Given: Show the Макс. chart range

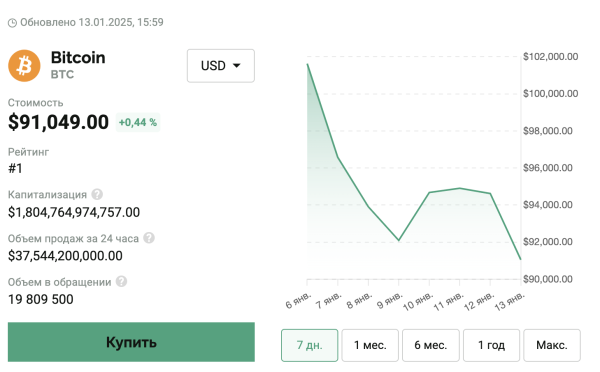Looking at the screenshot, I should pyautogui.click(x=552, y=345).
